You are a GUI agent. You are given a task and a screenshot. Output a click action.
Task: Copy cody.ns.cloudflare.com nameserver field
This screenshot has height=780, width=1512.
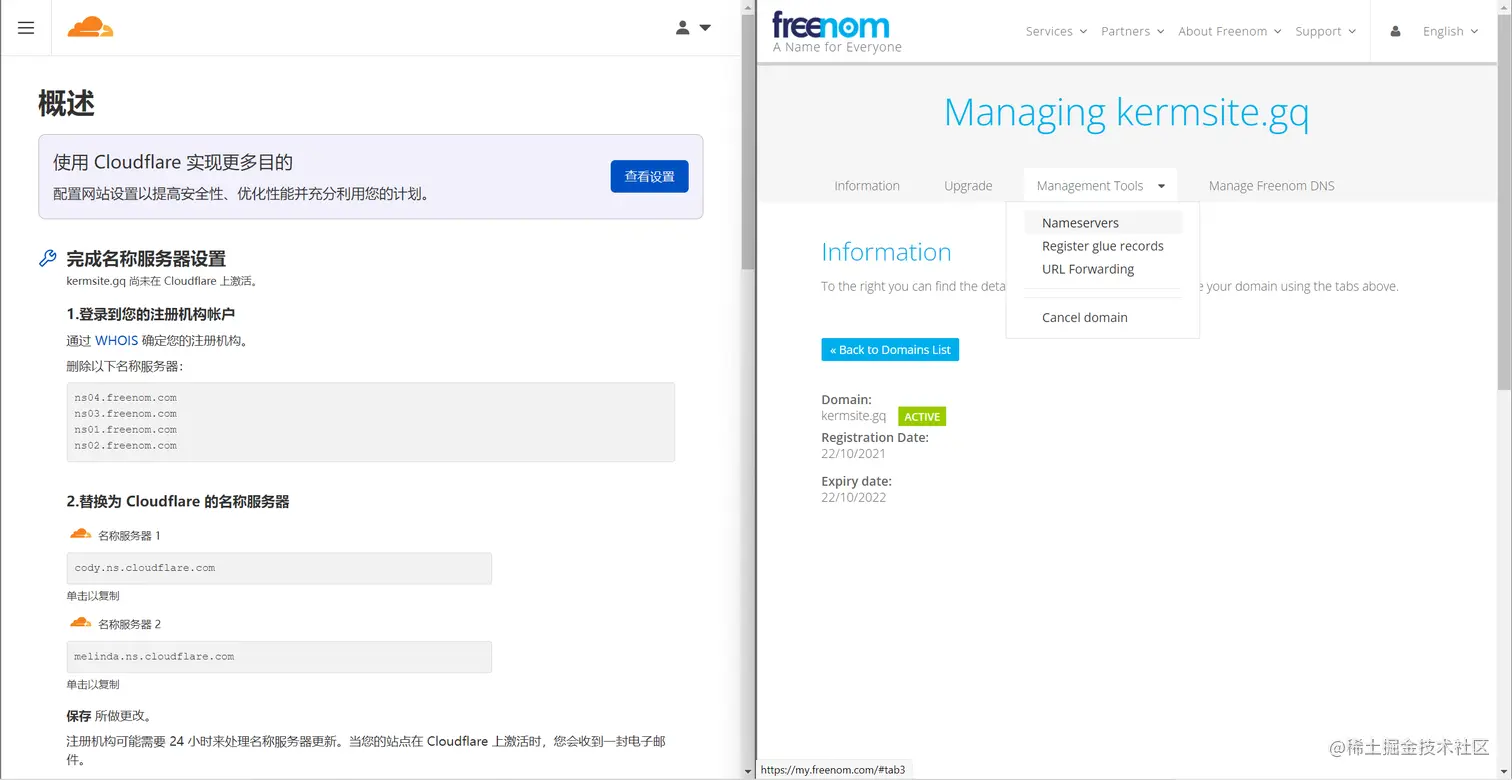coord(279,568)
